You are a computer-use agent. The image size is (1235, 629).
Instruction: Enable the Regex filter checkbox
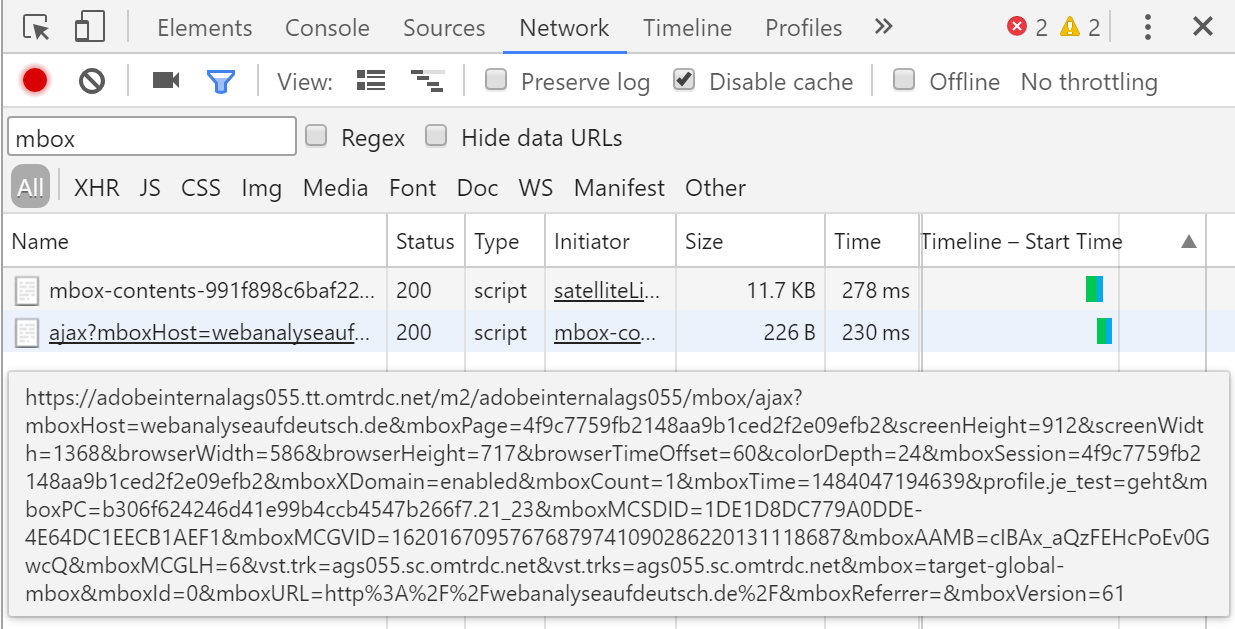coord(316,137)
